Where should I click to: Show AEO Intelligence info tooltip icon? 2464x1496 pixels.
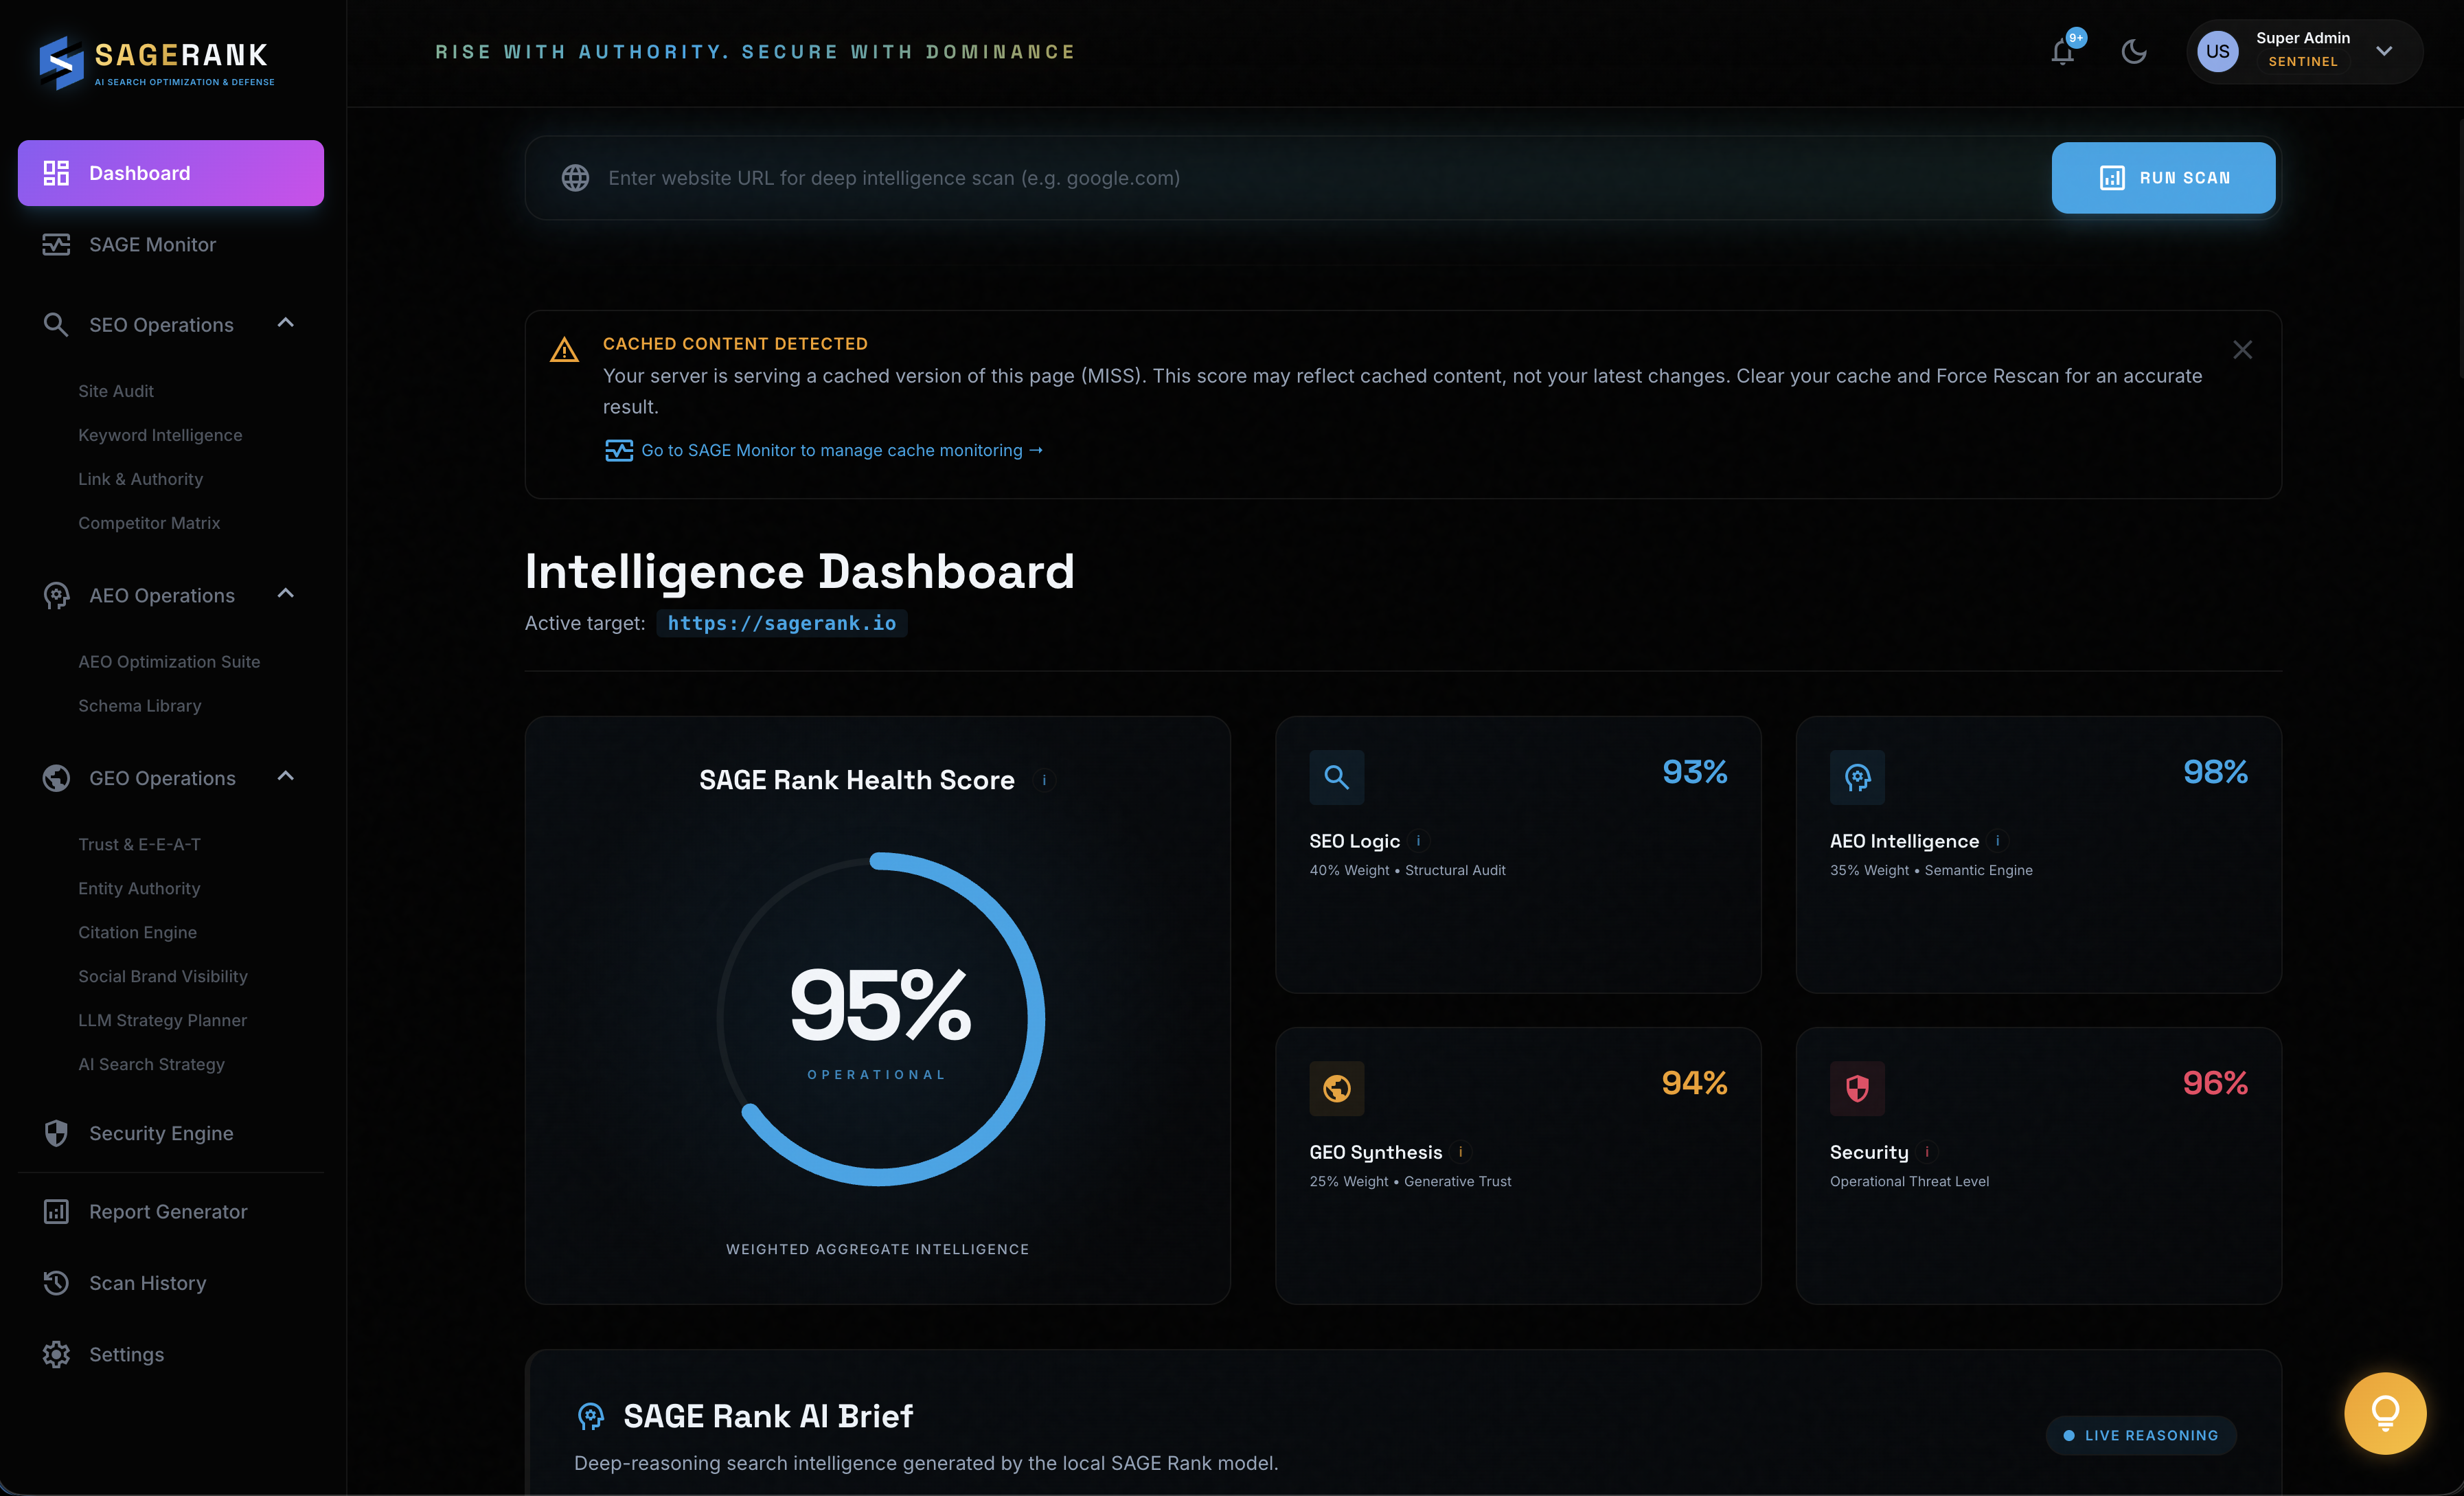[1997, 841]
